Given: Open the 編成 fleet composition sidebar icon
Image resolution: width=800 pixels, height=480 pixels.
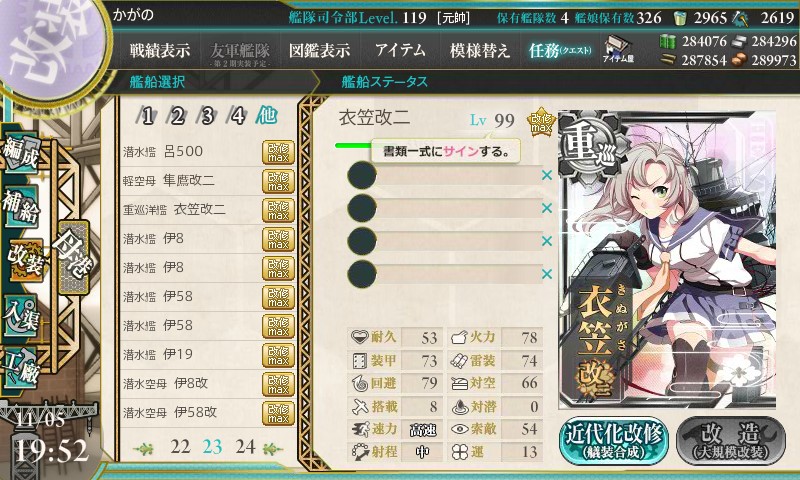Looking at the screenshot, I should point(21,151).
